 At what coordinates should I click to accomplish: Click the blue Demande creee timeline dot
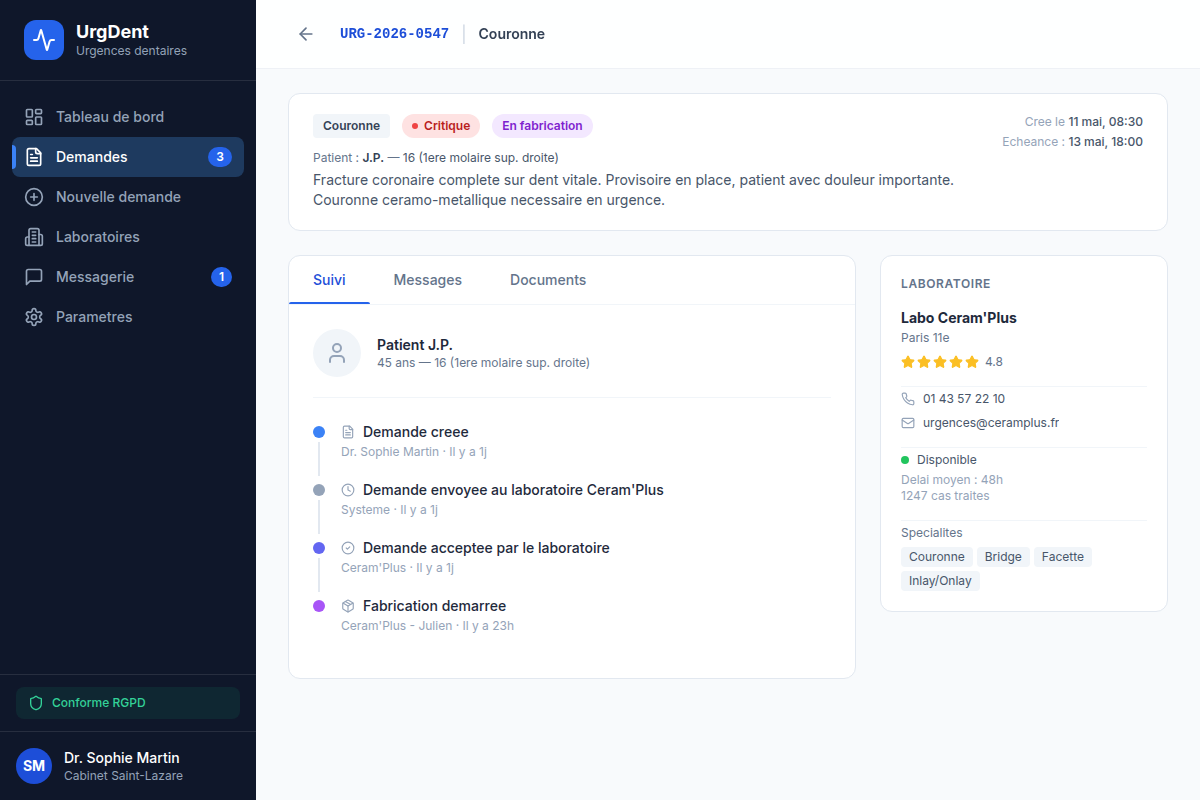[319, 432]
